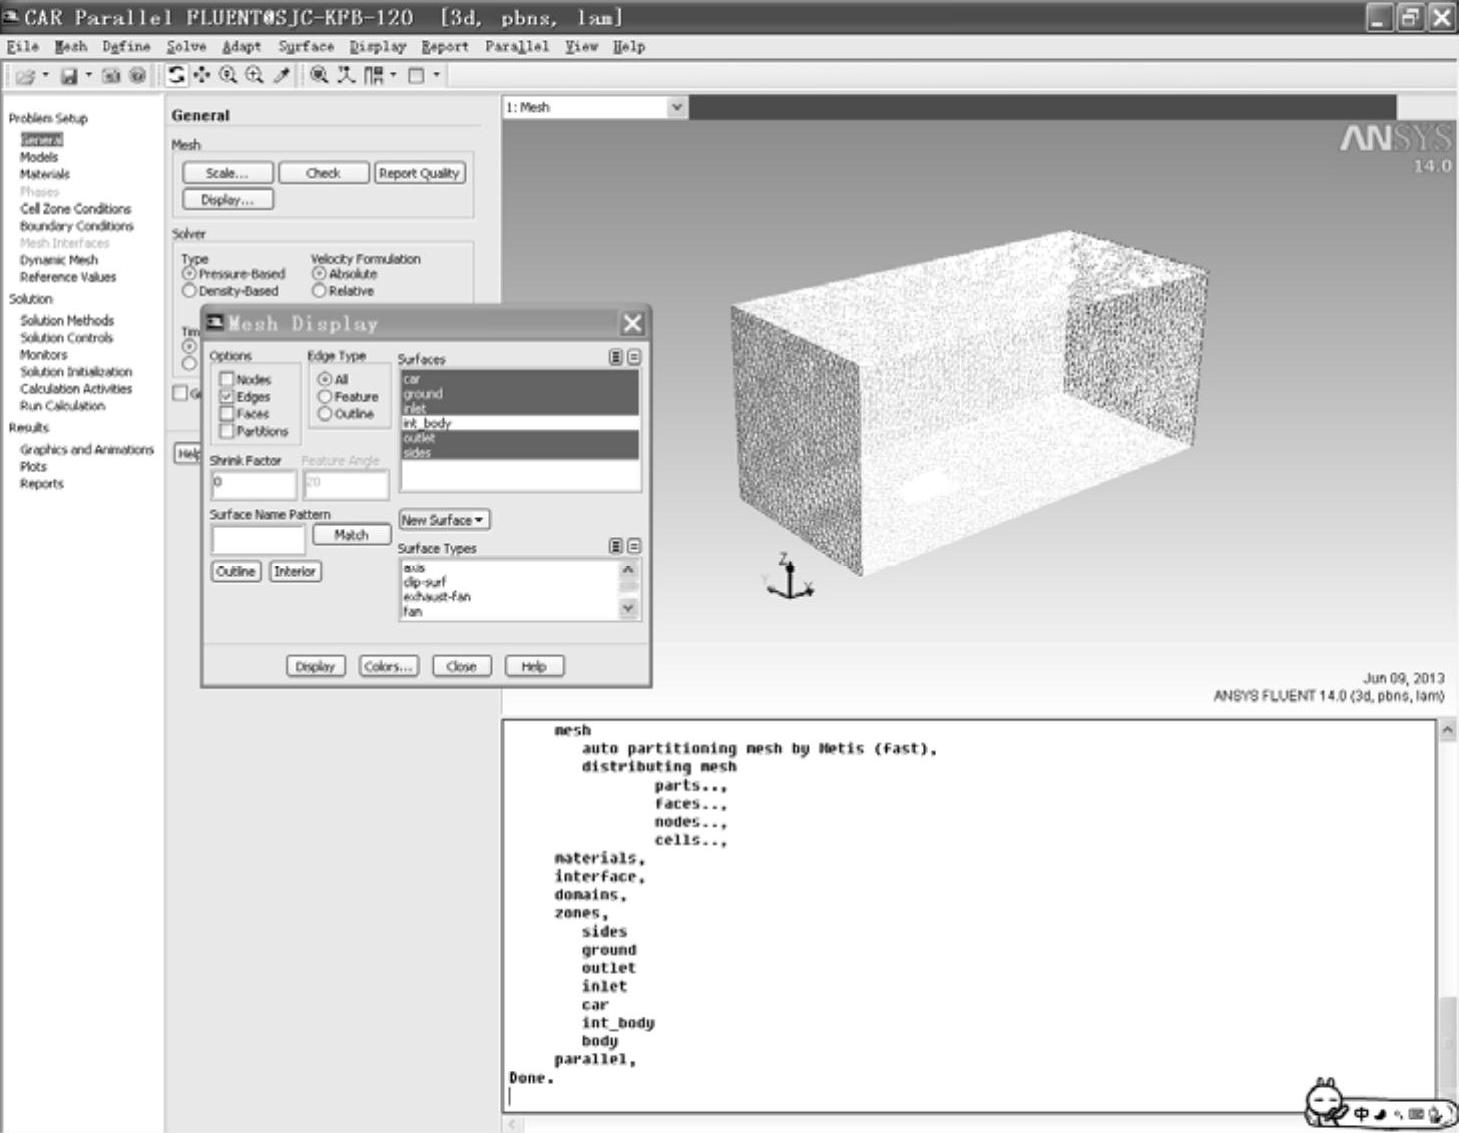This screenshot has width=1459, height=1133.
Task: Open the Parallel menu
Action: coord(516,47)
